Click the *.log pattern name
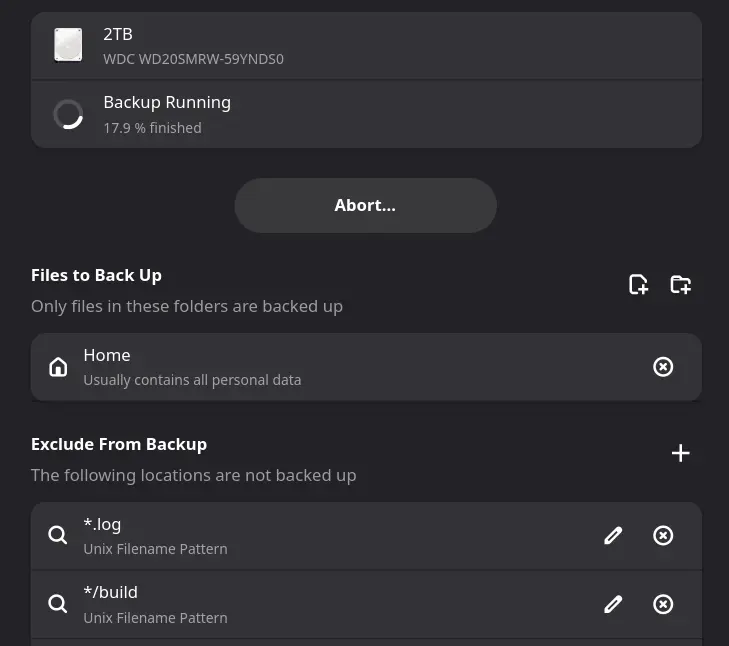The width and height of the screenshot is (729, 646). tap(102, 525)
